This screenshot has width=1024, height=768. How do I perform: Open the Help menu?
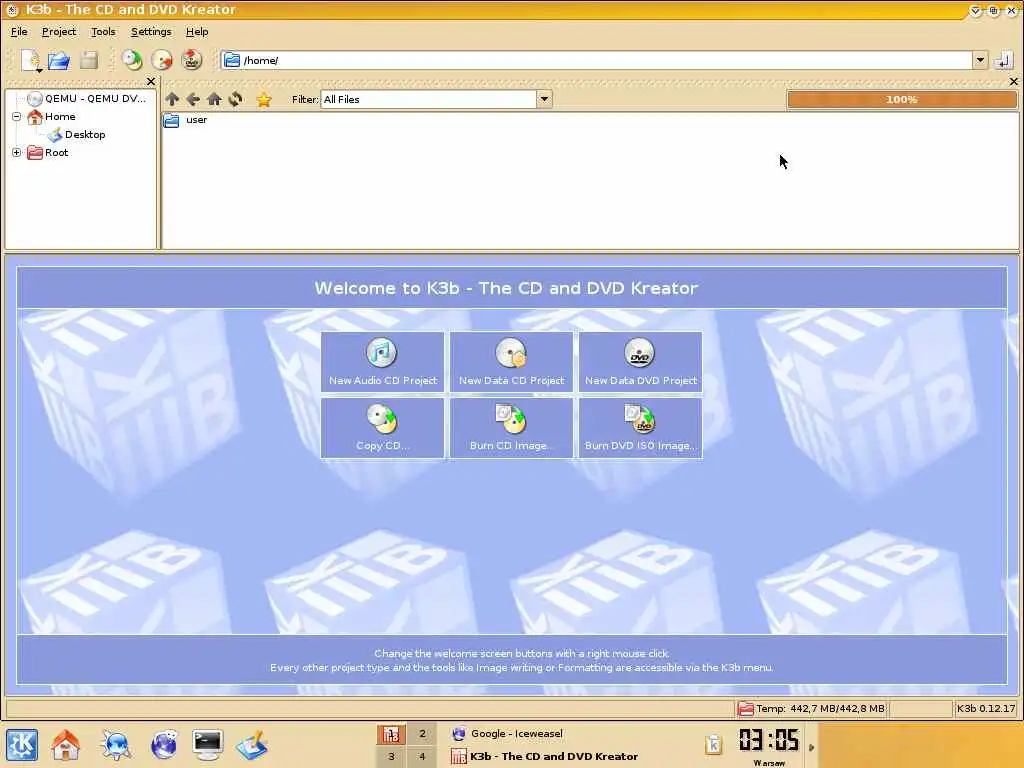click(197, 31)
